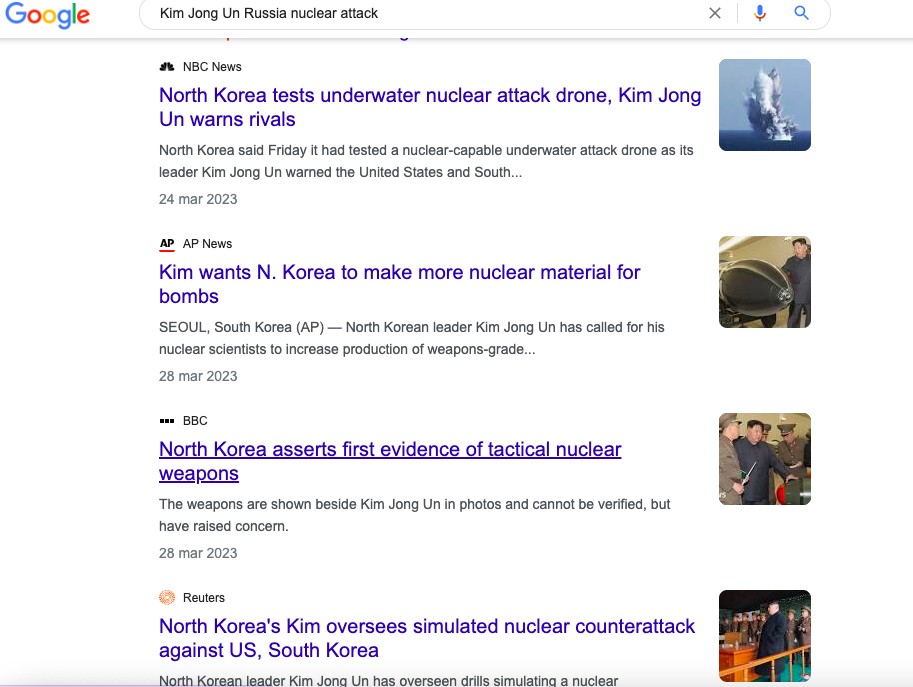
Task: Click the '24 mar 2023' date
Action: pyautogui.click(x=198, y=199)
